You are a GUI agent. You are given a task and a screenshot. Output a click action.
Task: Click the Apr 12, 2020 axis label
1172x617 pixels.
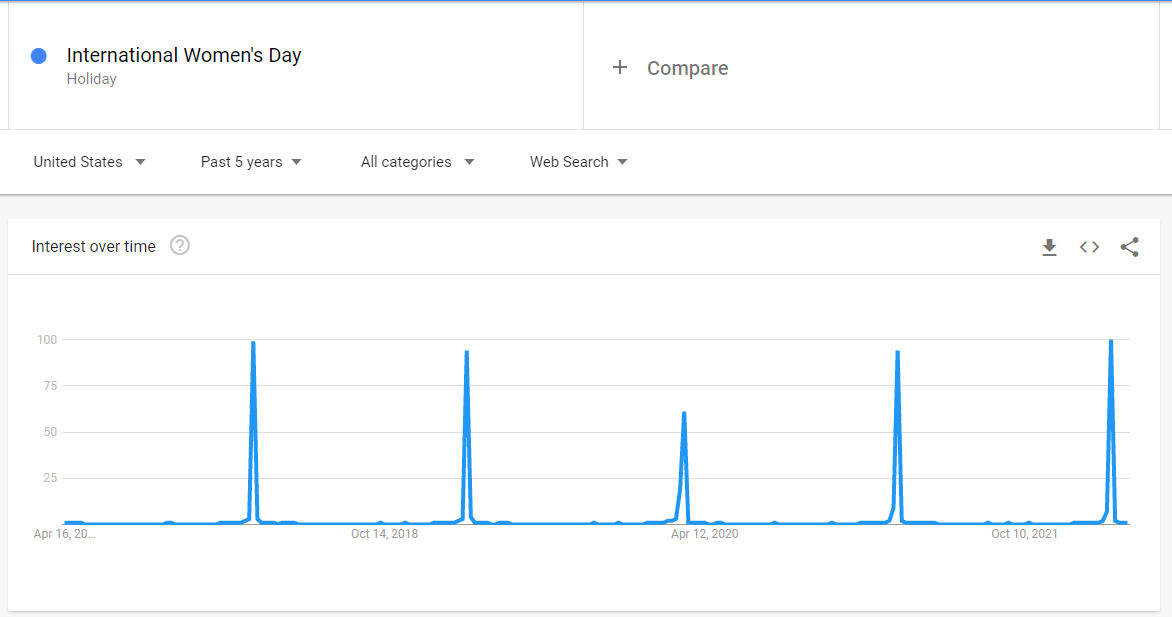[704, 534]
